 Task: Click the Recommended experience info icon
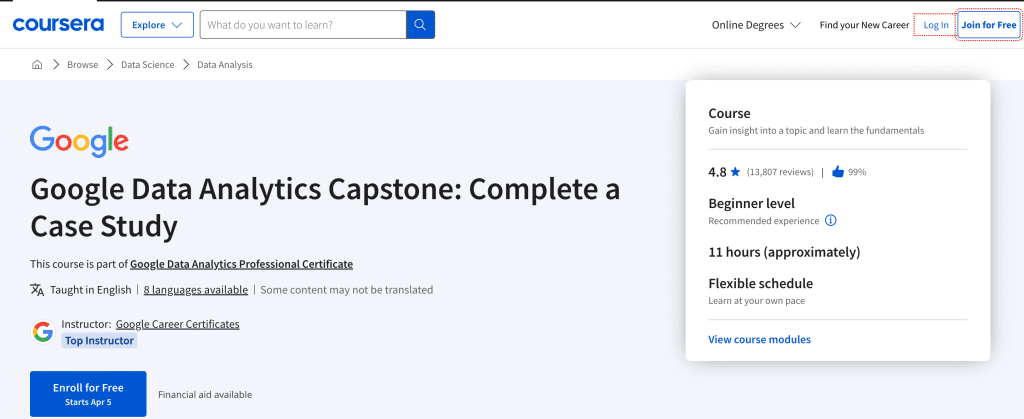831,221
